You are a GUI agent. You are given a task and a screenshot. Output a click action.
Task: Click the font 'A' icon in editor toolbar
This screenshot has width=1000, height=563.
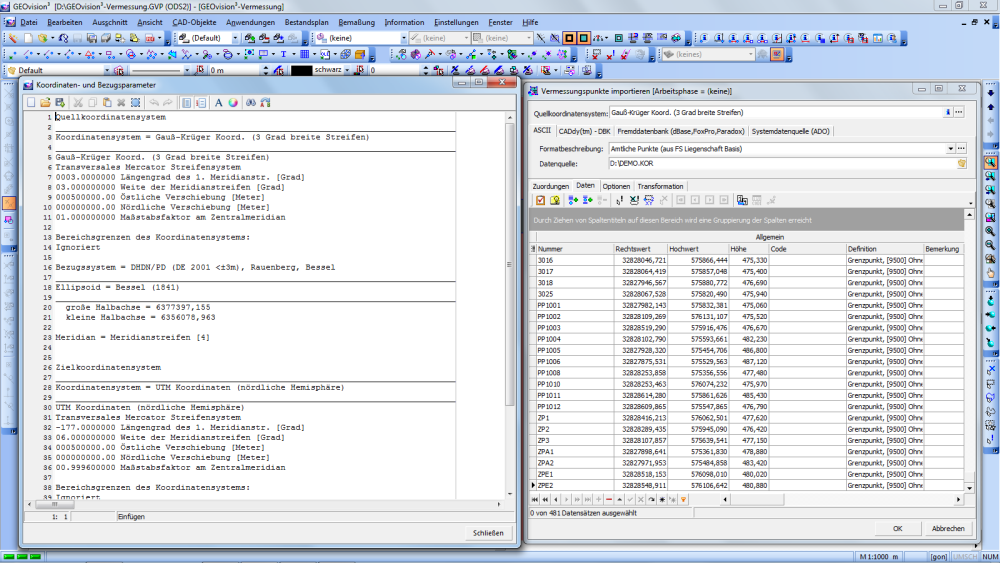pyautogui.click(x=218, y=103)
